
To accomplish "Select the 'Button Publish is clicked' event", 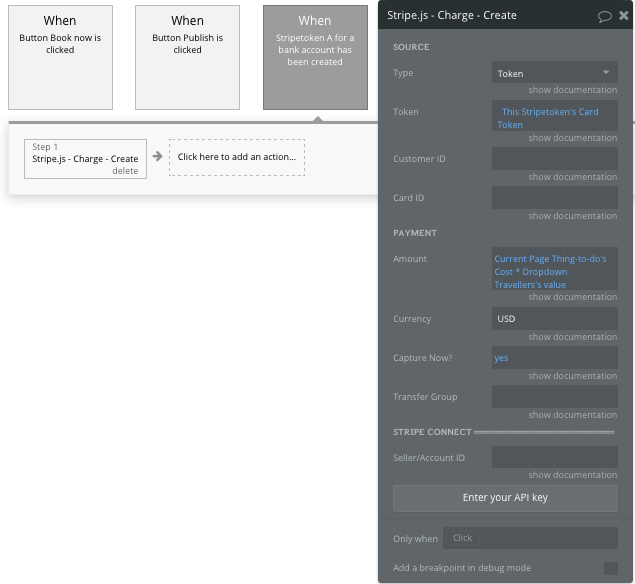I will coord(188,58).
